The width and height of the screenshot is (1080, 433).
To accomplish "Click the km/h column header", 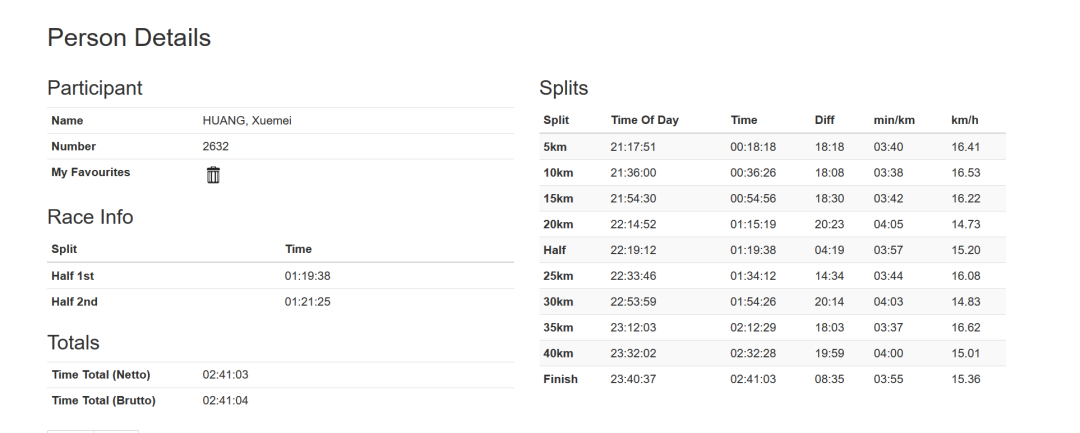I will [x=964, y=120].
